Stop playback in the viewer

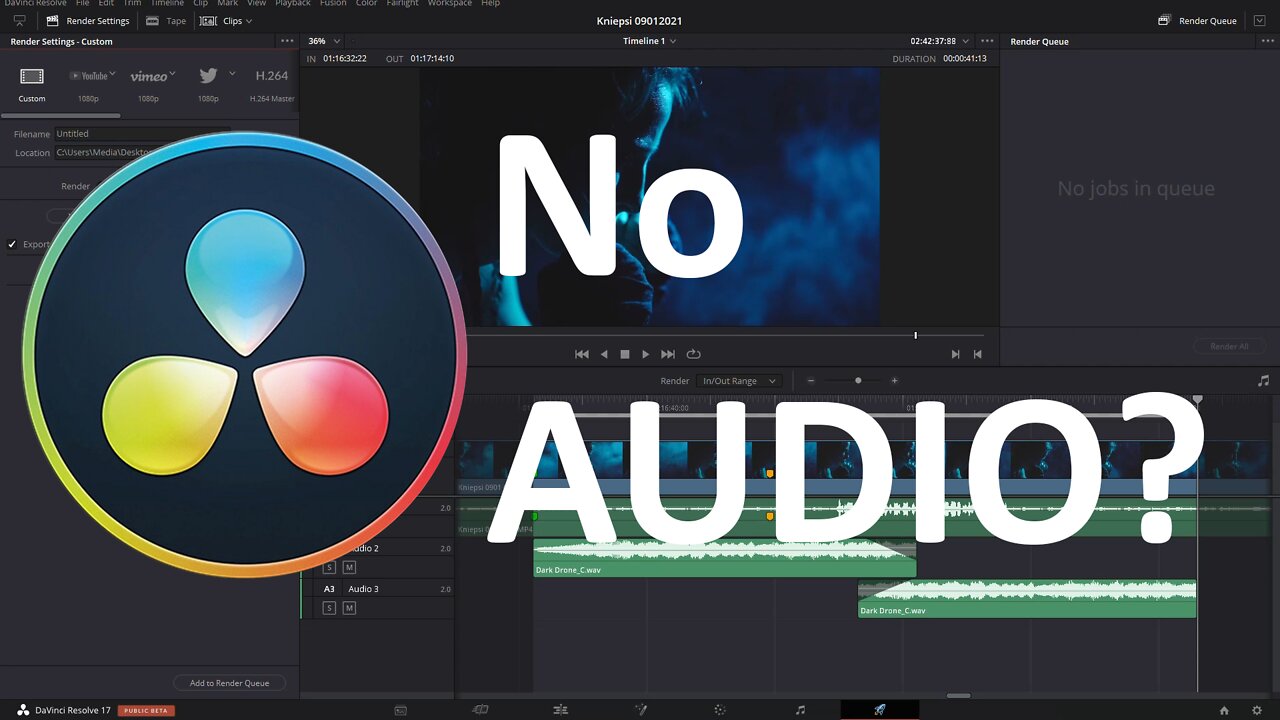pos(625,354)
